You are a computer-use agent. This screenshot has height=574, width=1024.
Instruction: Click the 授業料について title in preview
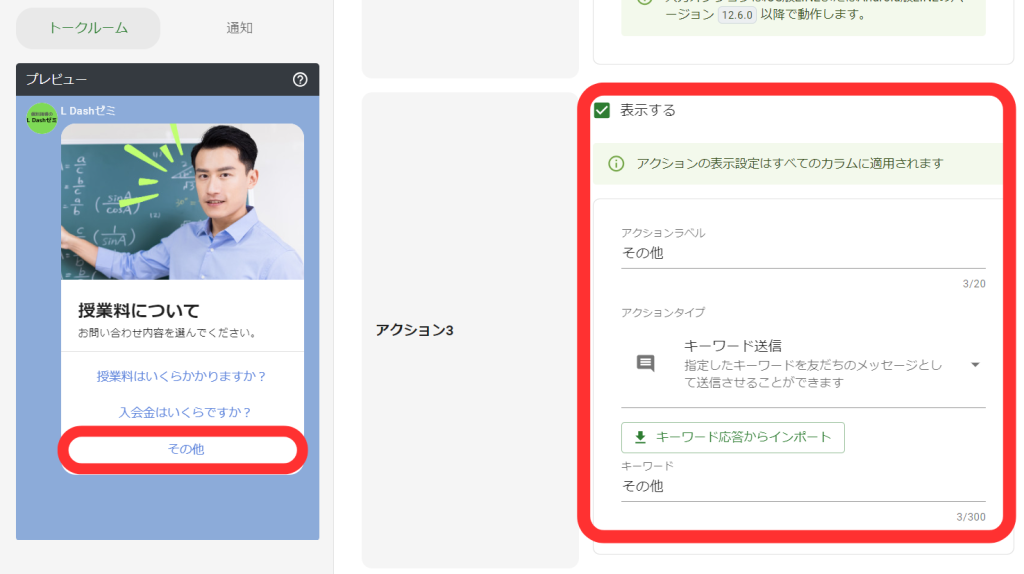click(138, 310)
